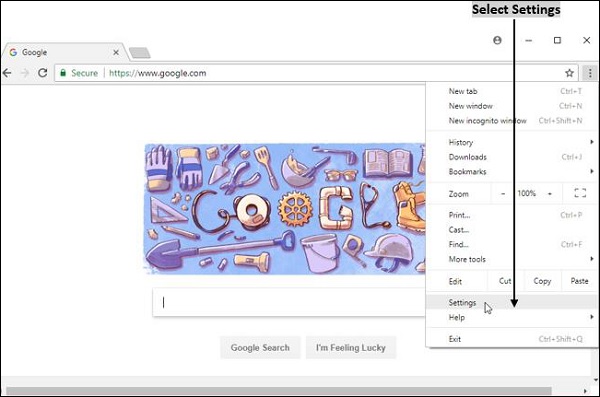Screen dimensions: 600x397
Task: Decrease zoom with the minus button
Action: pyautogui.click(x=503, y=194)
